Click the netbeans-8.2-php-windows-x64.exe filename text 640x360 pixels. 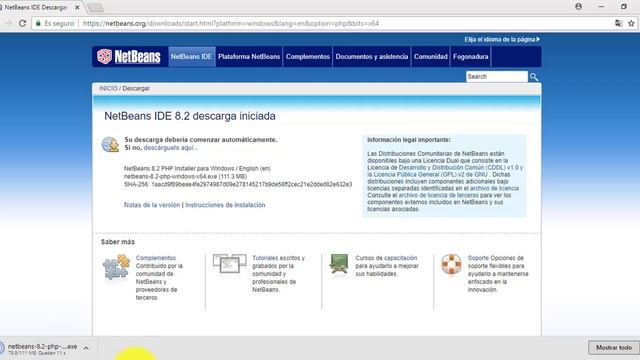click(x=171, y=176)
